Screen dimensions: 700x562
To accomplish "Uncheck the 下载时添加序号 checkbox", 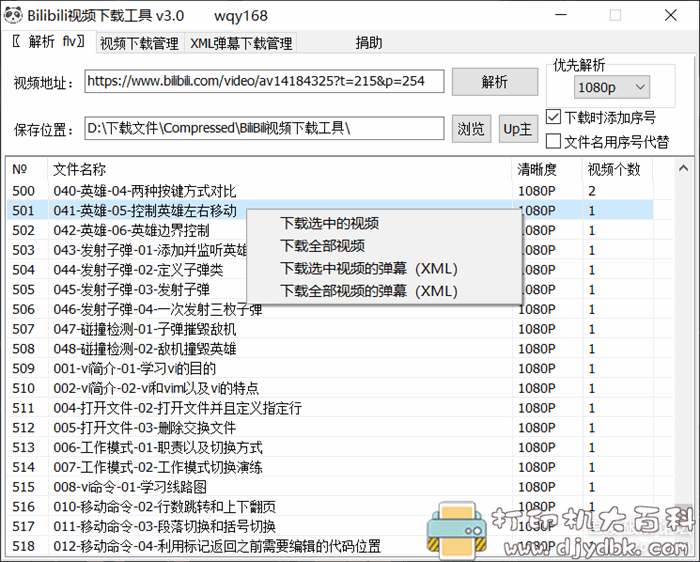I will point(554,117).
